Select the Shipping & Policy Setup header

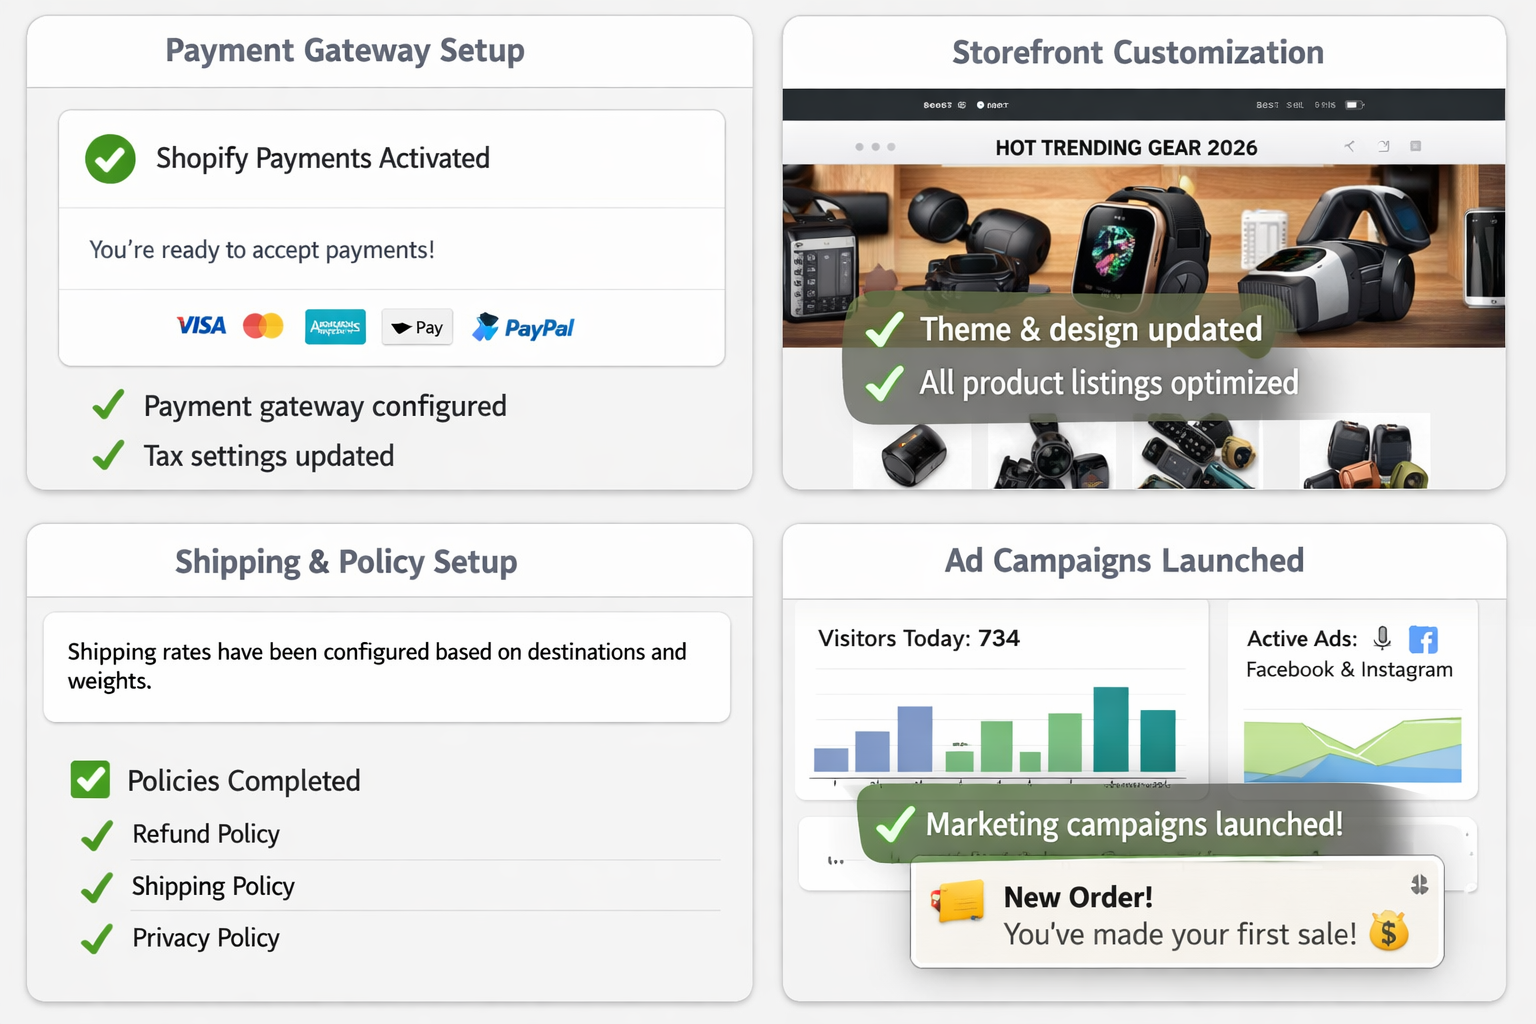[346, 562]
